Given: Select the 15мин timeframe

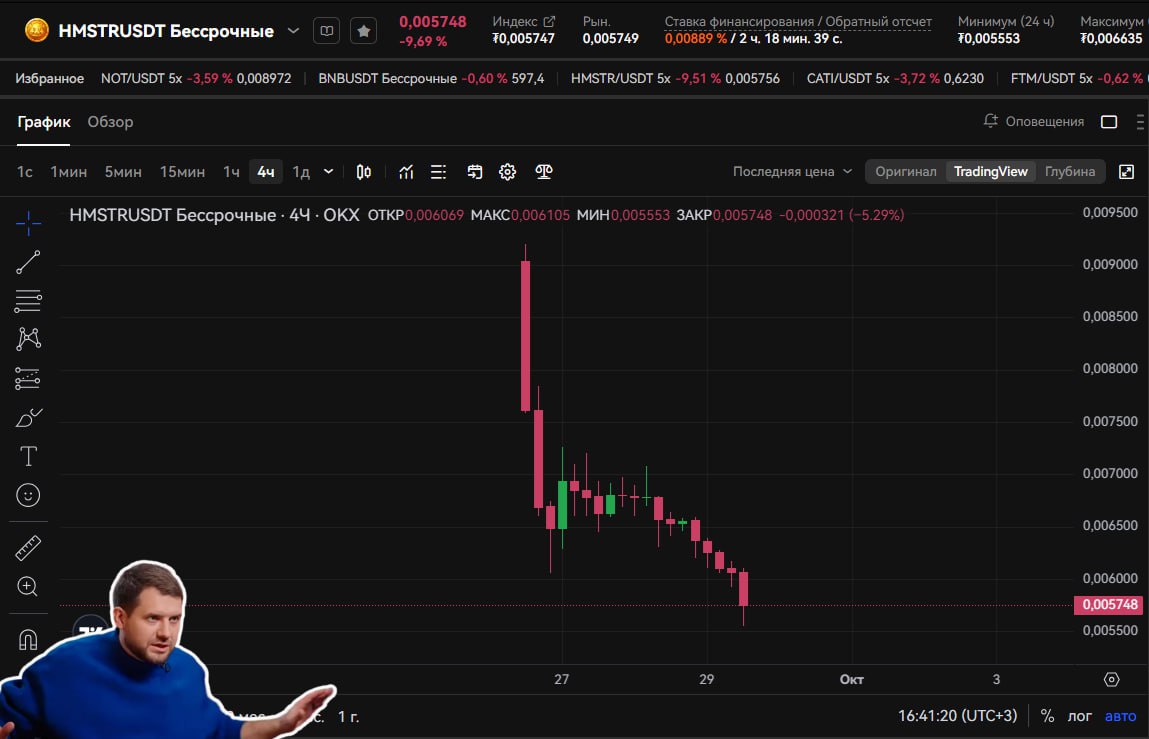Looking at the screenshot, I should 182,172.
